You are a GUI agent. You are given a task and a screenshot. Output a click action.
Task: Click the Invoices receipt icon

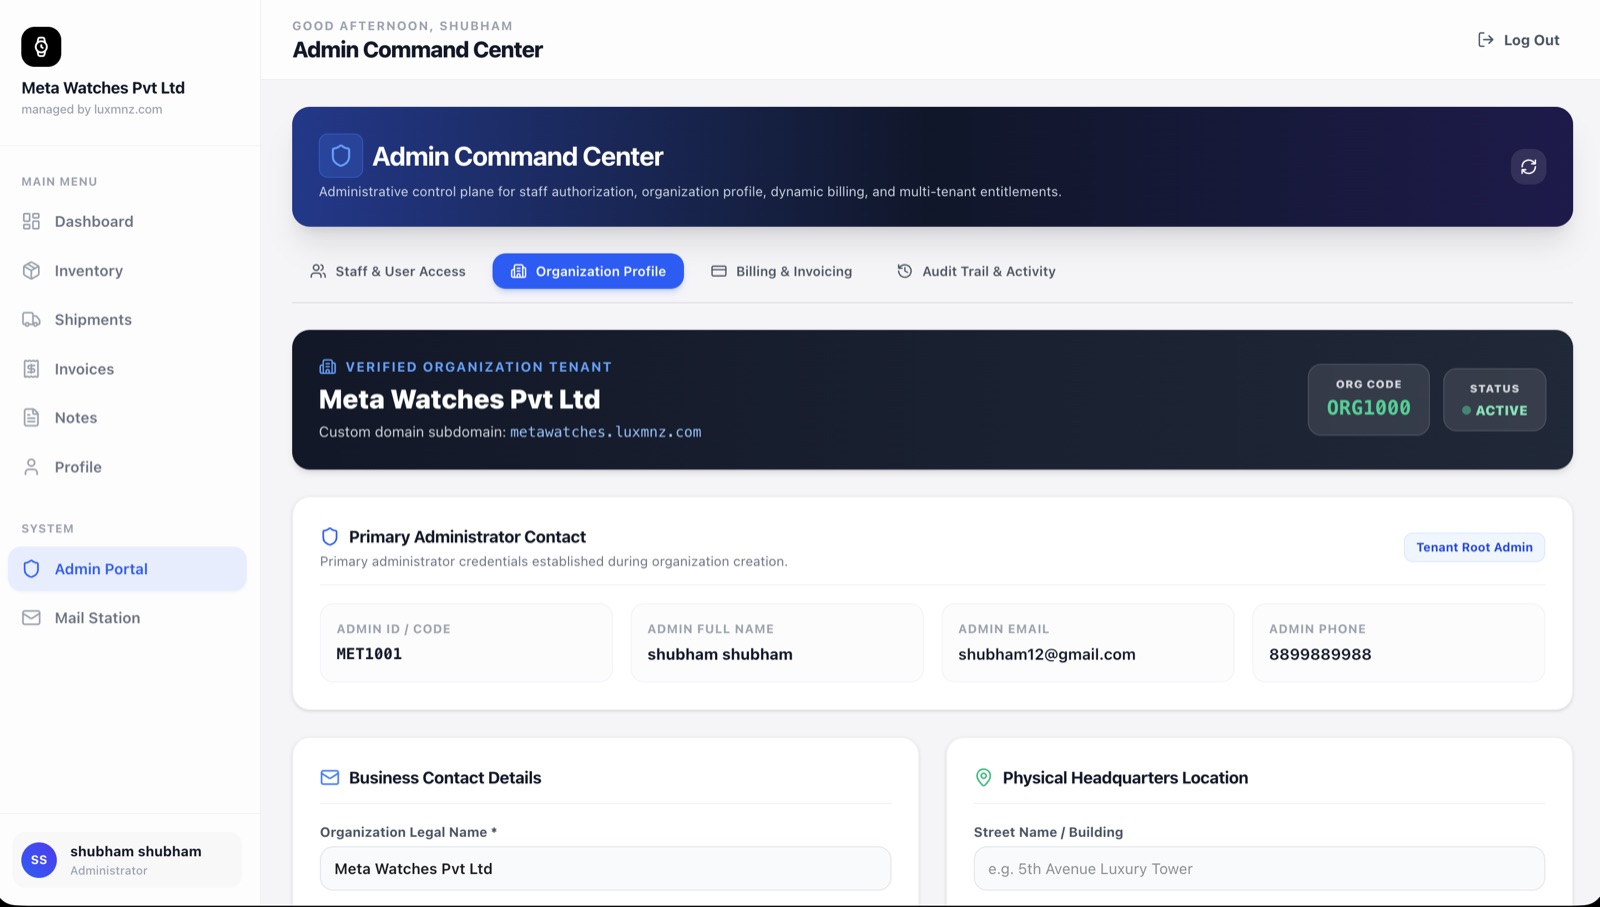pyautogui.click(x=31, y=369)
